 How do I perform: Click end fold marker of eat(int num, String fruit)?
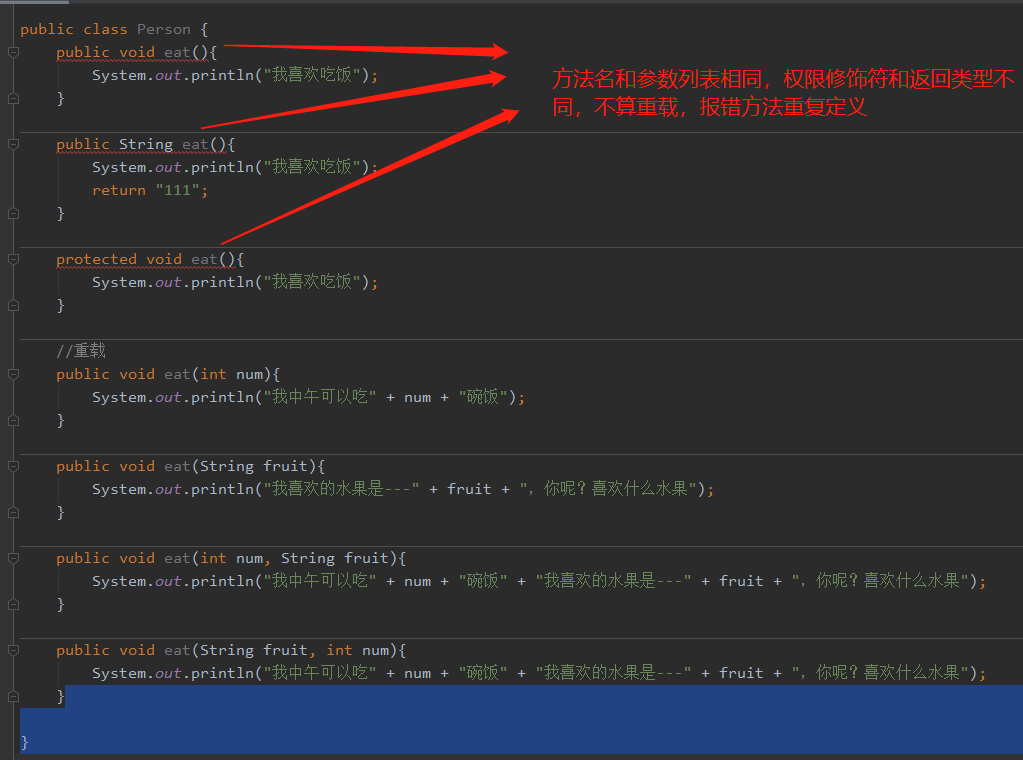click(13, 605)
